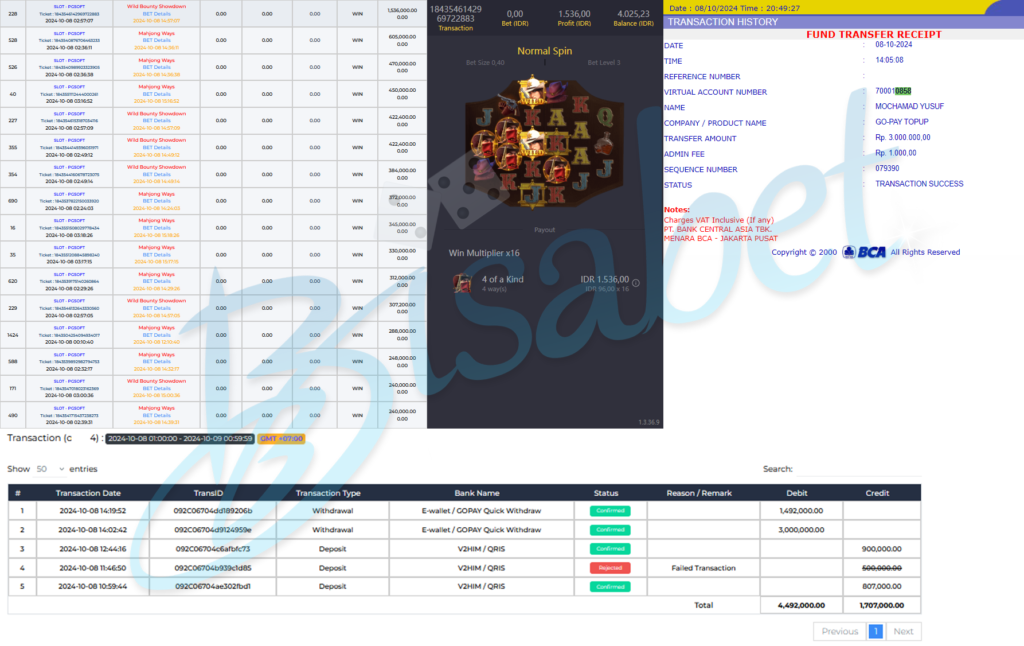
Task: Sort by the Credit column header
Action: coord(877,493)
